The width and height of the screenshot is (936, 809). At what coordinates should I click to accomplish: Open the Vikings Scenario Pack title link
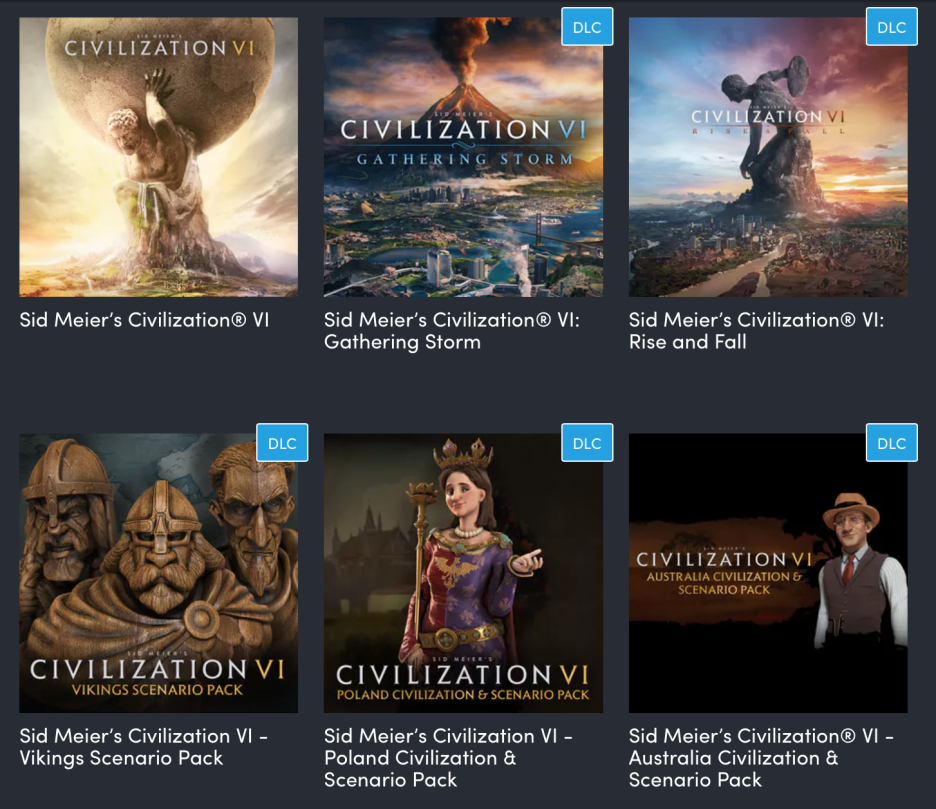[144, 747]
